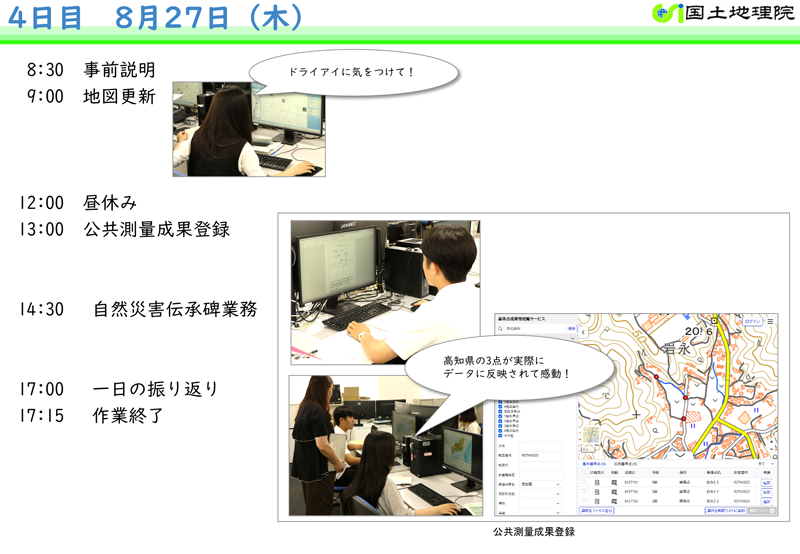Click the blue add button in the second result row
Viewport: 800px width, 554px height.
766,492
